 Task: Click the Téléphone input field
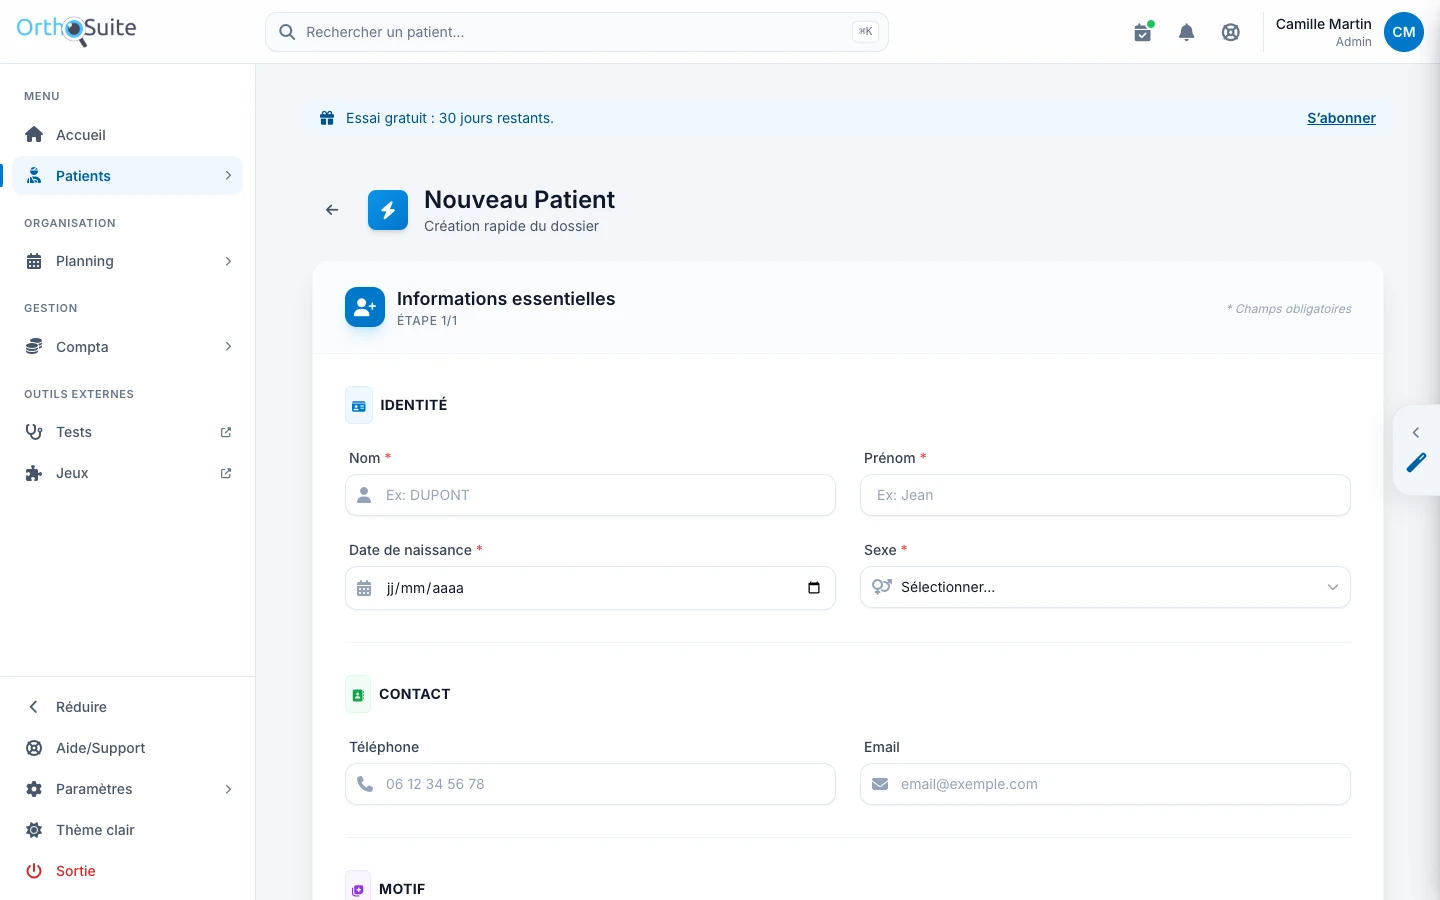pyautogui.click(x=590, y=784)
